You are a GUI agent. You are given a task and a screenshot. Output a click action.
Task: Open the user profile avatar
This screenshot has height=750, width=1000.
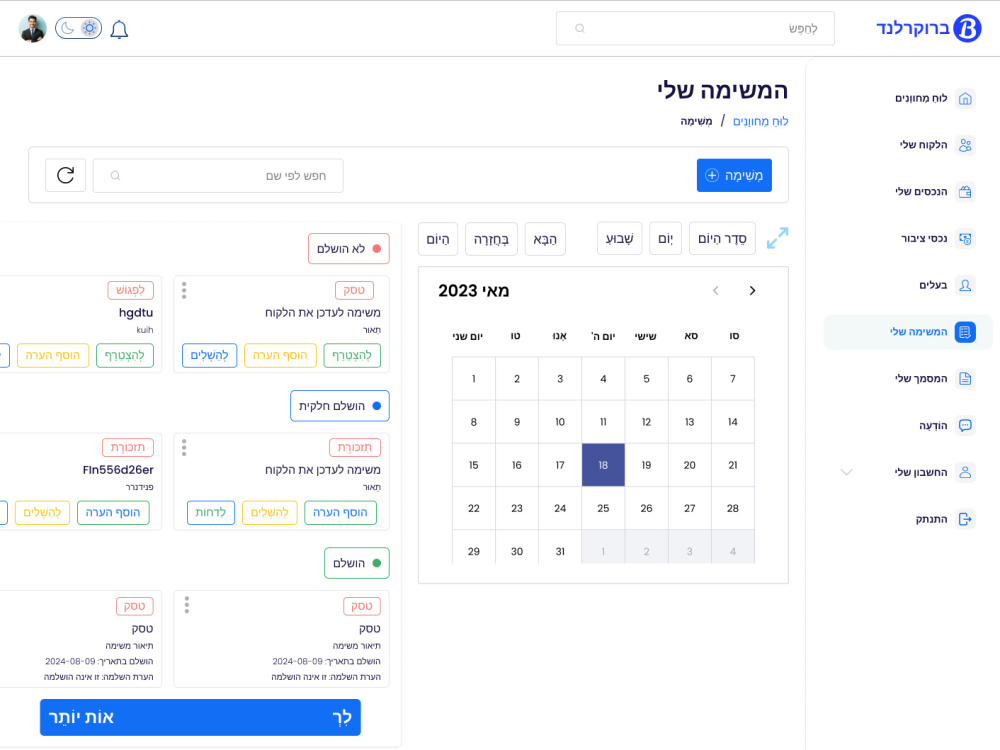(x=33, y=29)
